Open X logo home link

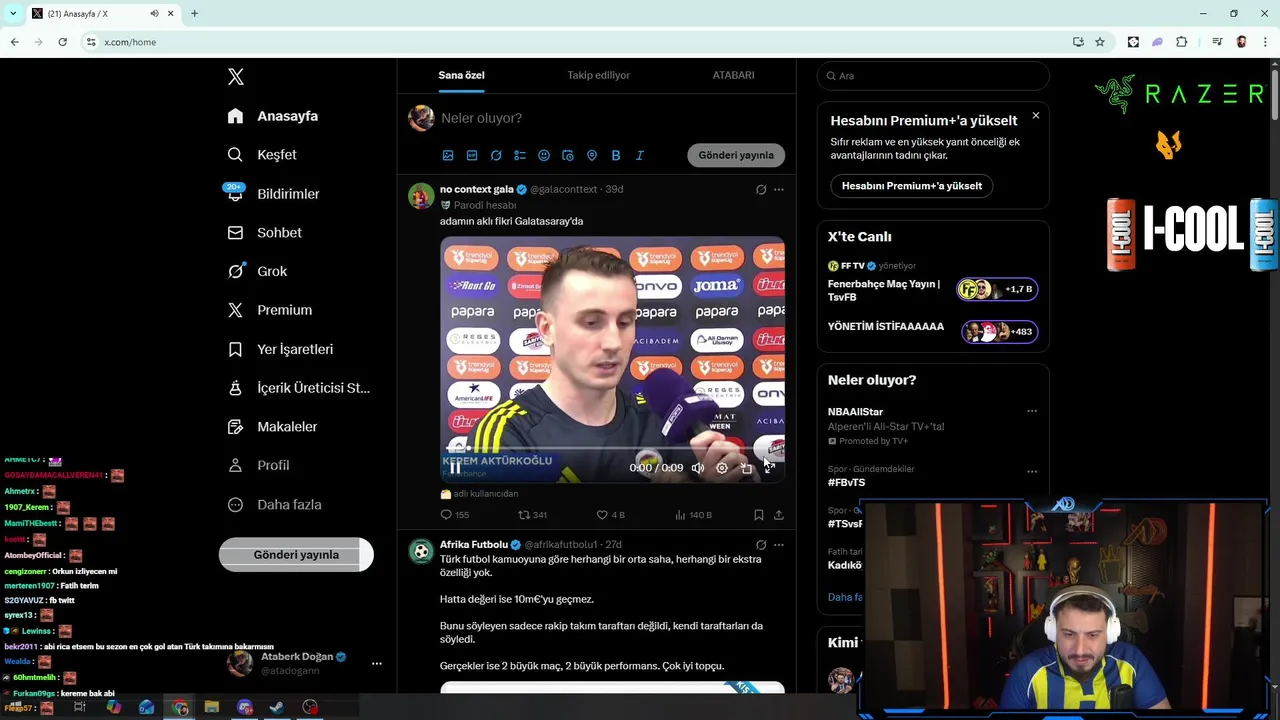pyautogui.click(x=235, y=77)
